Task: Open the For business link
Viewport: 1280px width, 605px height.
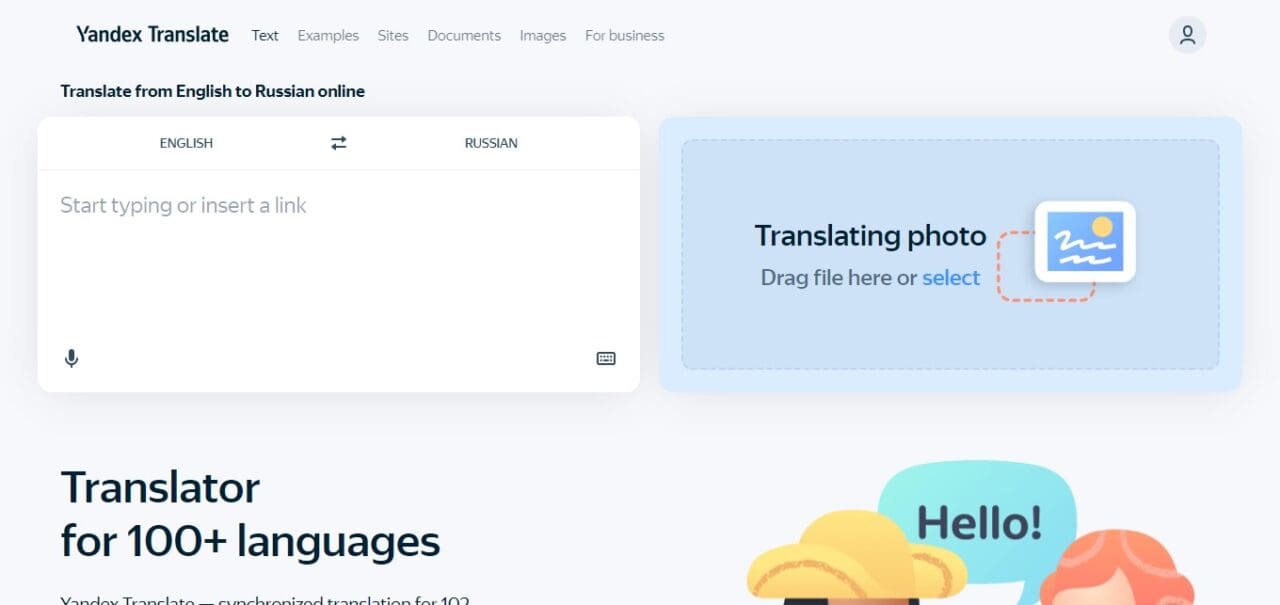Action: (x=625, y=35)
